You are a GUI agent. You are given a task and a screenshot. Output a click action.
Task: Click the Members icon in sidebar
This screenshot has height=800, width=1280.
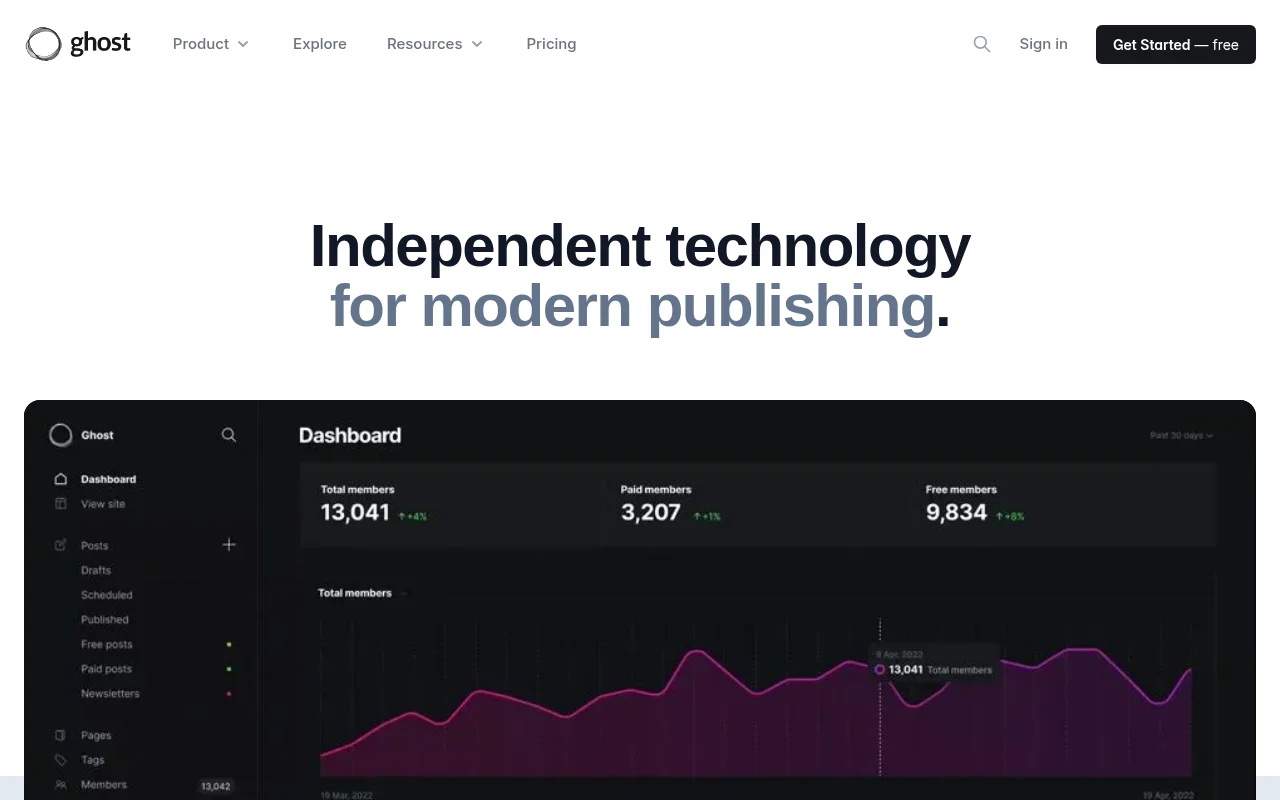(x=61, y=785)
